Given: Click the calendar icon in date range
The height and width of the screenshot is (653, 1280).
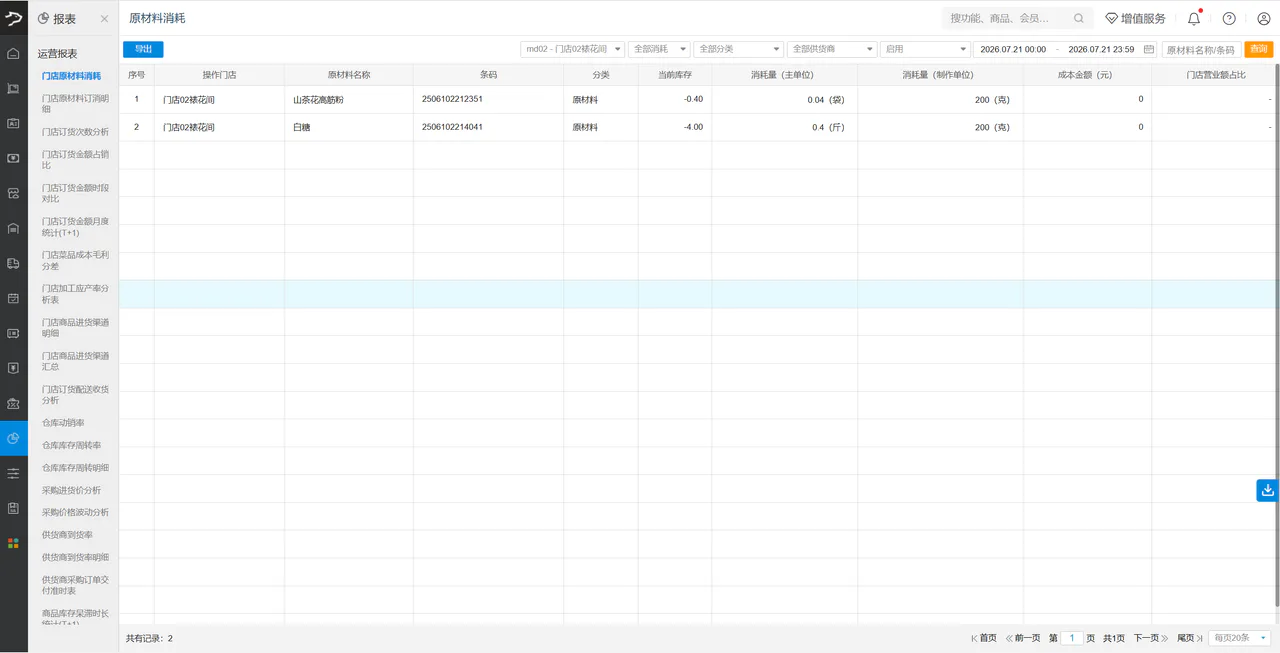Looking at the screenshot, I should (1149, 49).
